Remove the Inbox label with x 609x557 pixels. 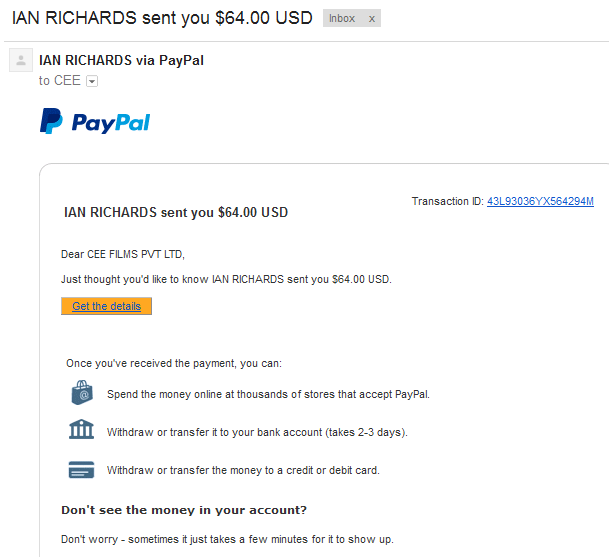[x=372, y=19]
